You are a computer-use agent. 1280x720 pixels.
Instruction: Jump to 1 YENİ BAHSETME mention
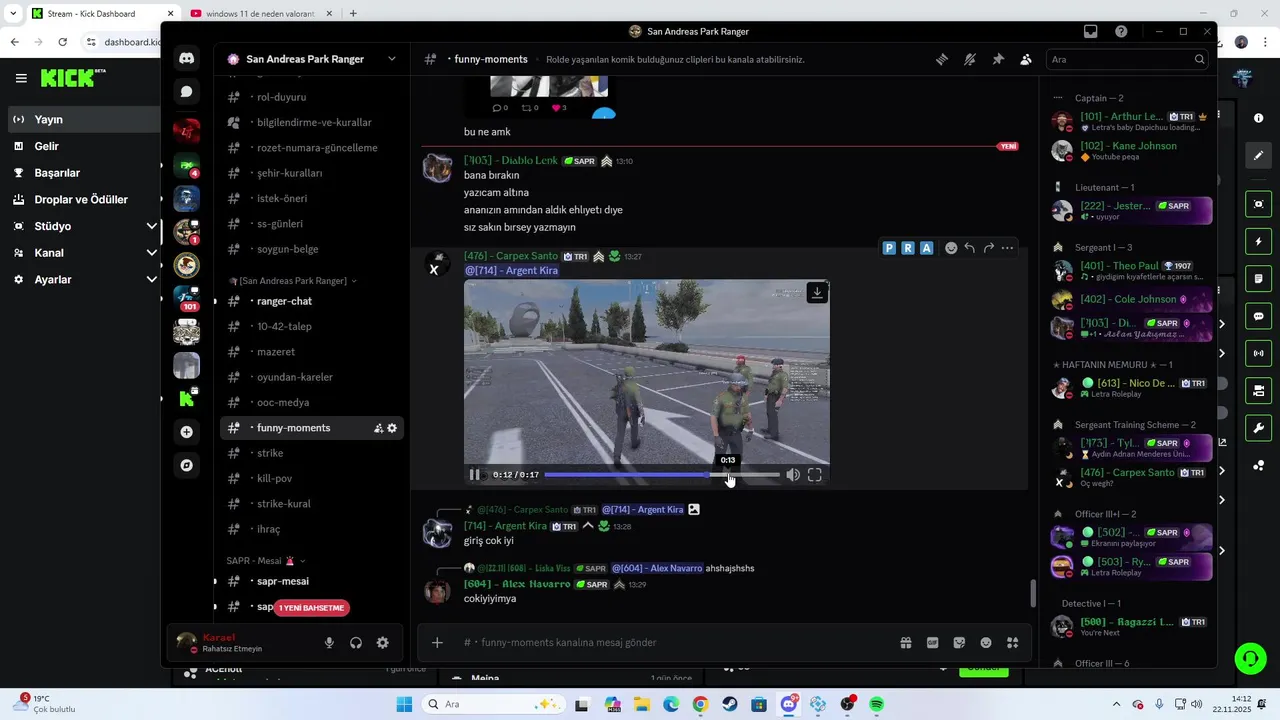click(x=311, y=608)
